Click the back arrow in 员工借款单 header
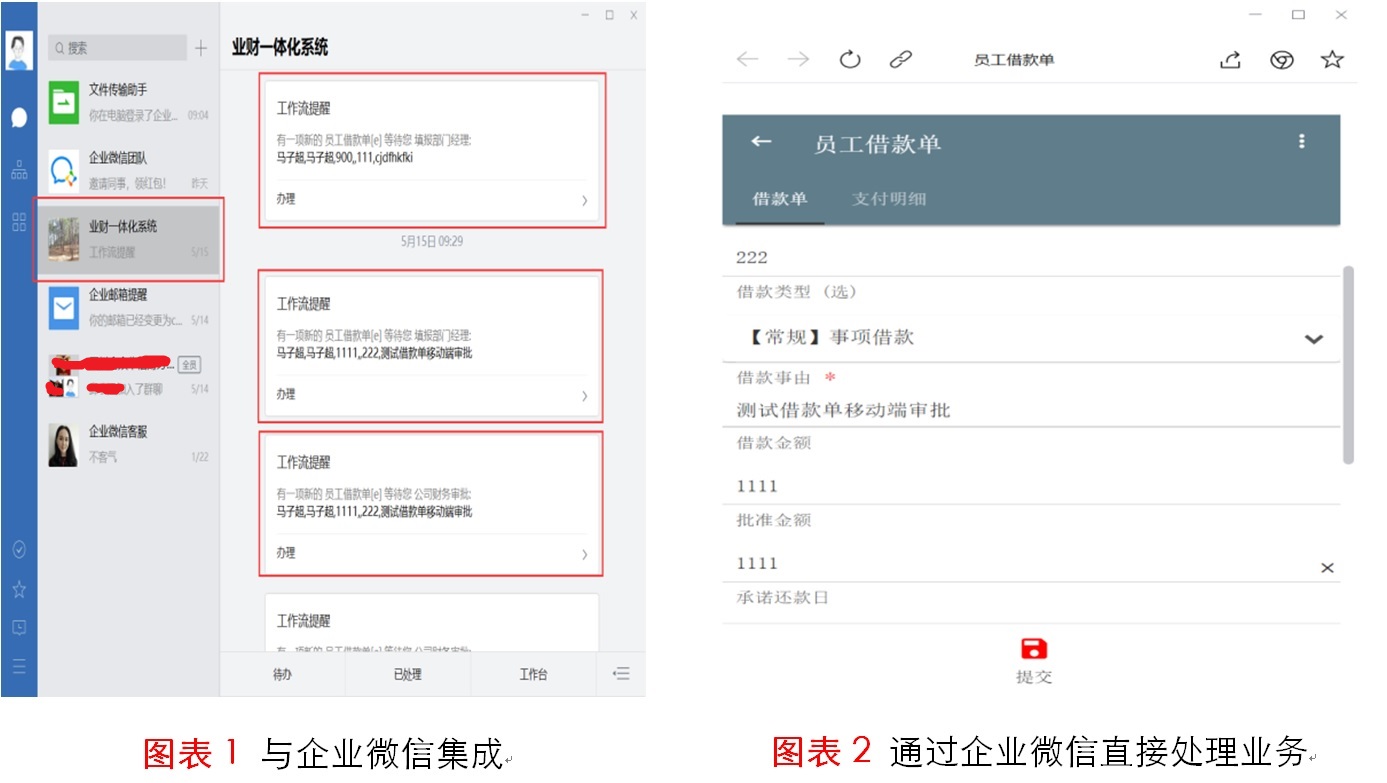This screenshot has height=783, width=1387. tap(761, 142)
